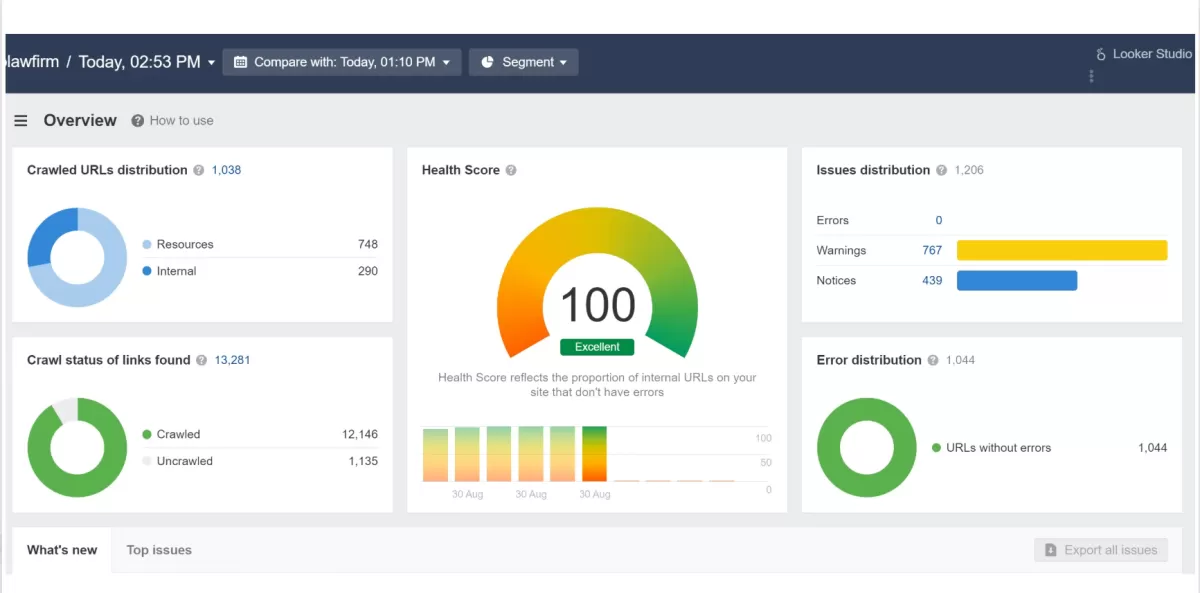Click the help icon next to Error distribution

pyautogui.click(x=933, y=360)
